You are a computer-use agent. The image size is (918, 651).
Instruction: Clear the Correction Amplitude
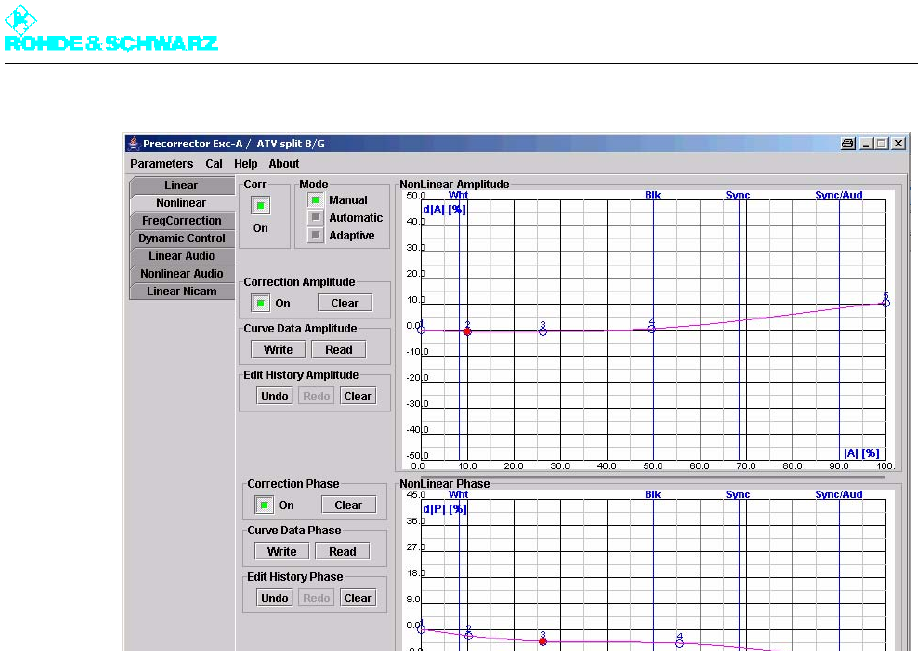(345, 303)
